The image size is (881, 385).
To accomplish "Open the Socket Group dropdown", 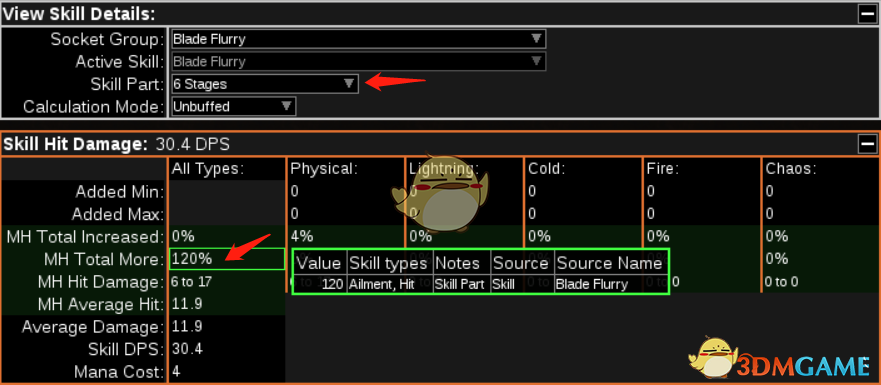I will tap(358, 39).
